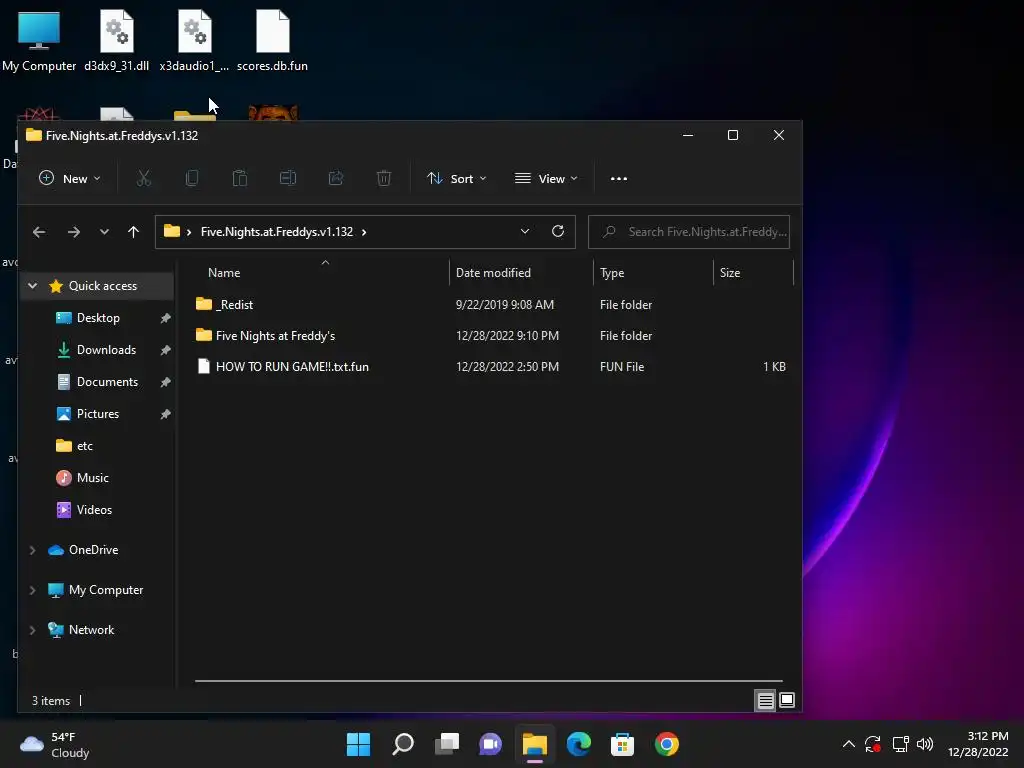
Task: Show hidden system tray icons chevron
Action: coord(848,744)
